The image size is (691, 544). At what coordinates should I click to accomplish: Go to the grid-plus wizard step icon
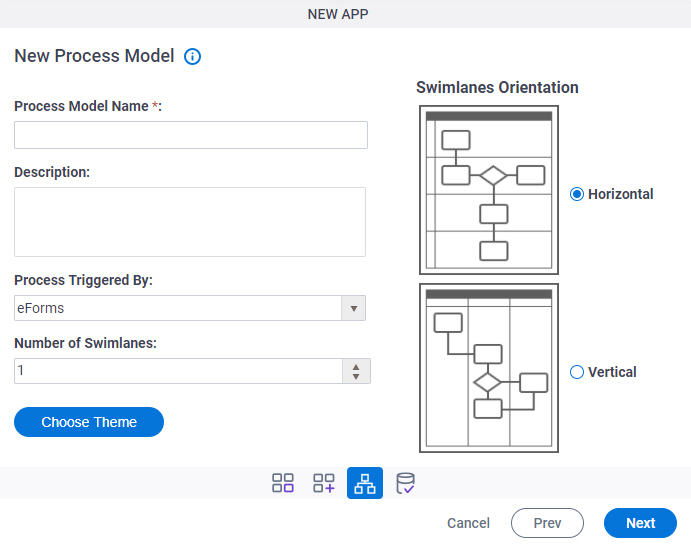tap(324, 483)
